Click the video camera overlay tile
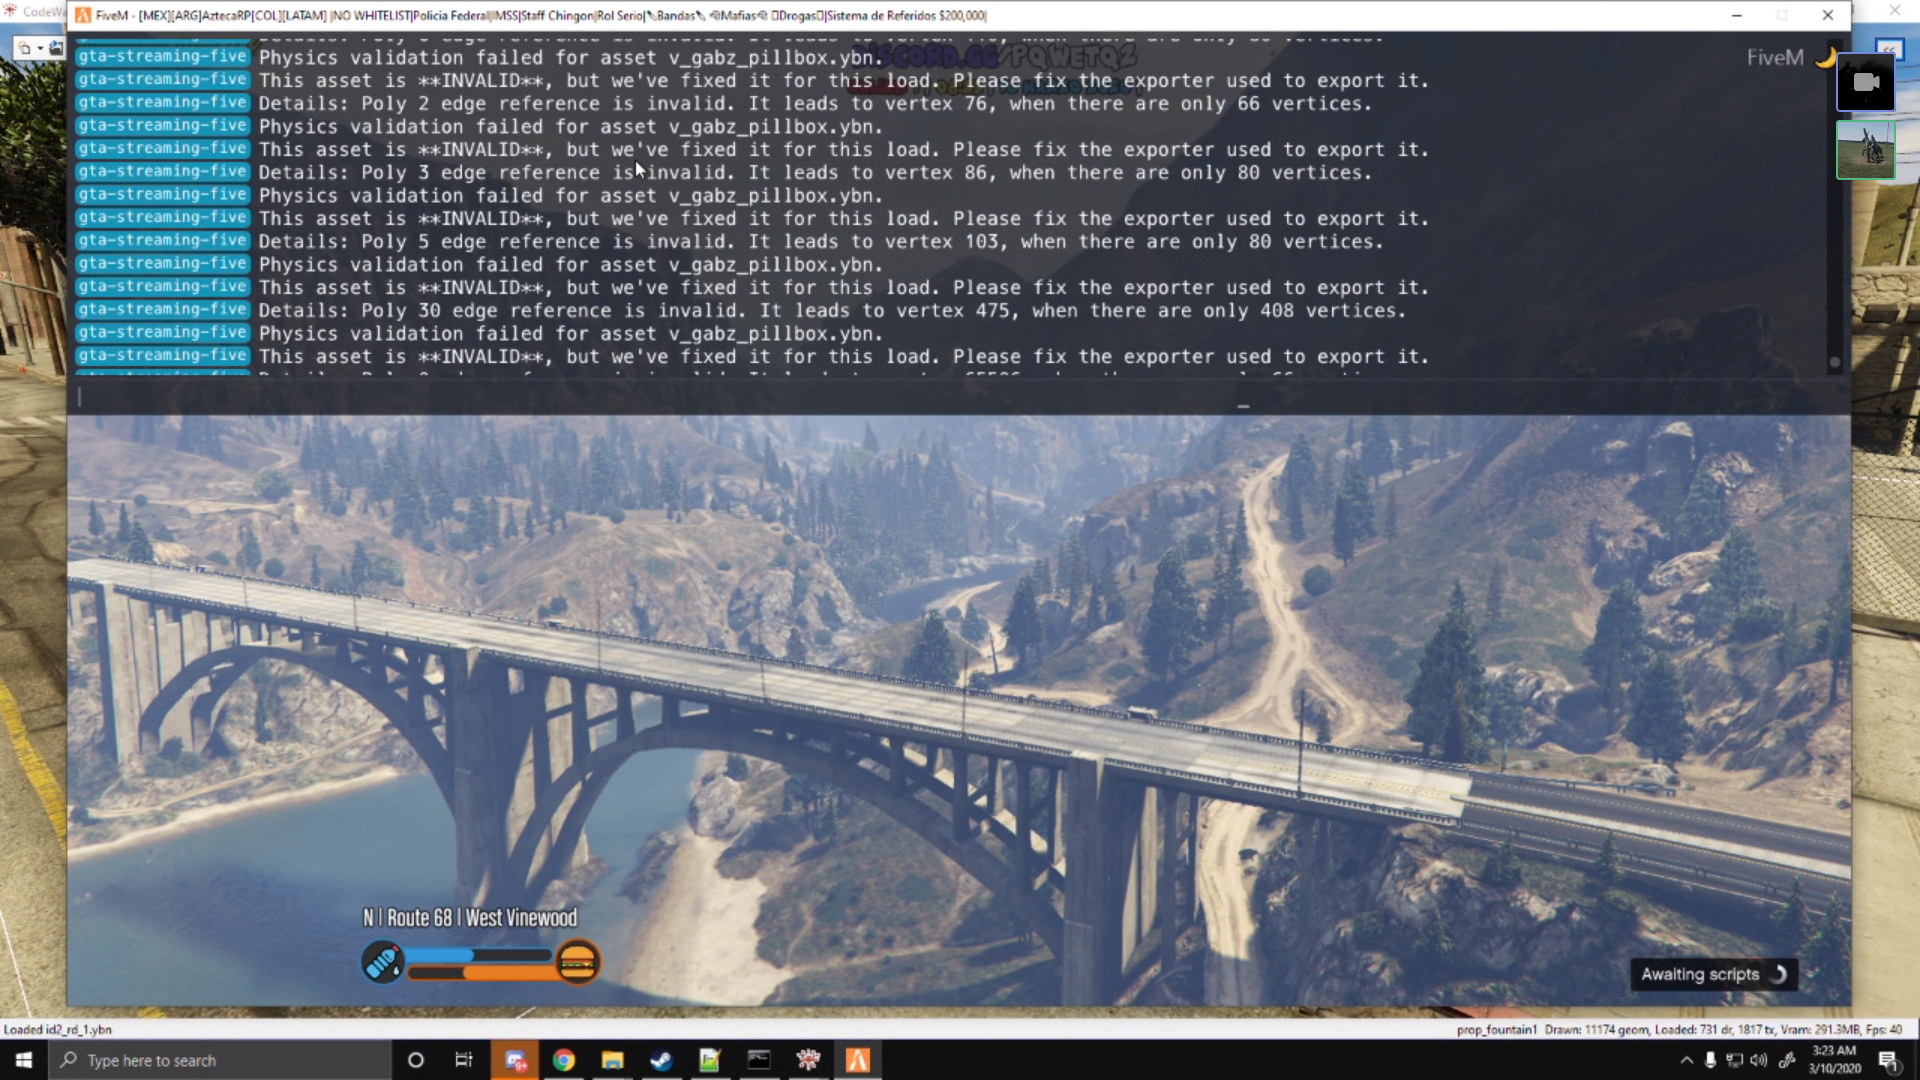1920x1080 pixels. [1865, 83]
